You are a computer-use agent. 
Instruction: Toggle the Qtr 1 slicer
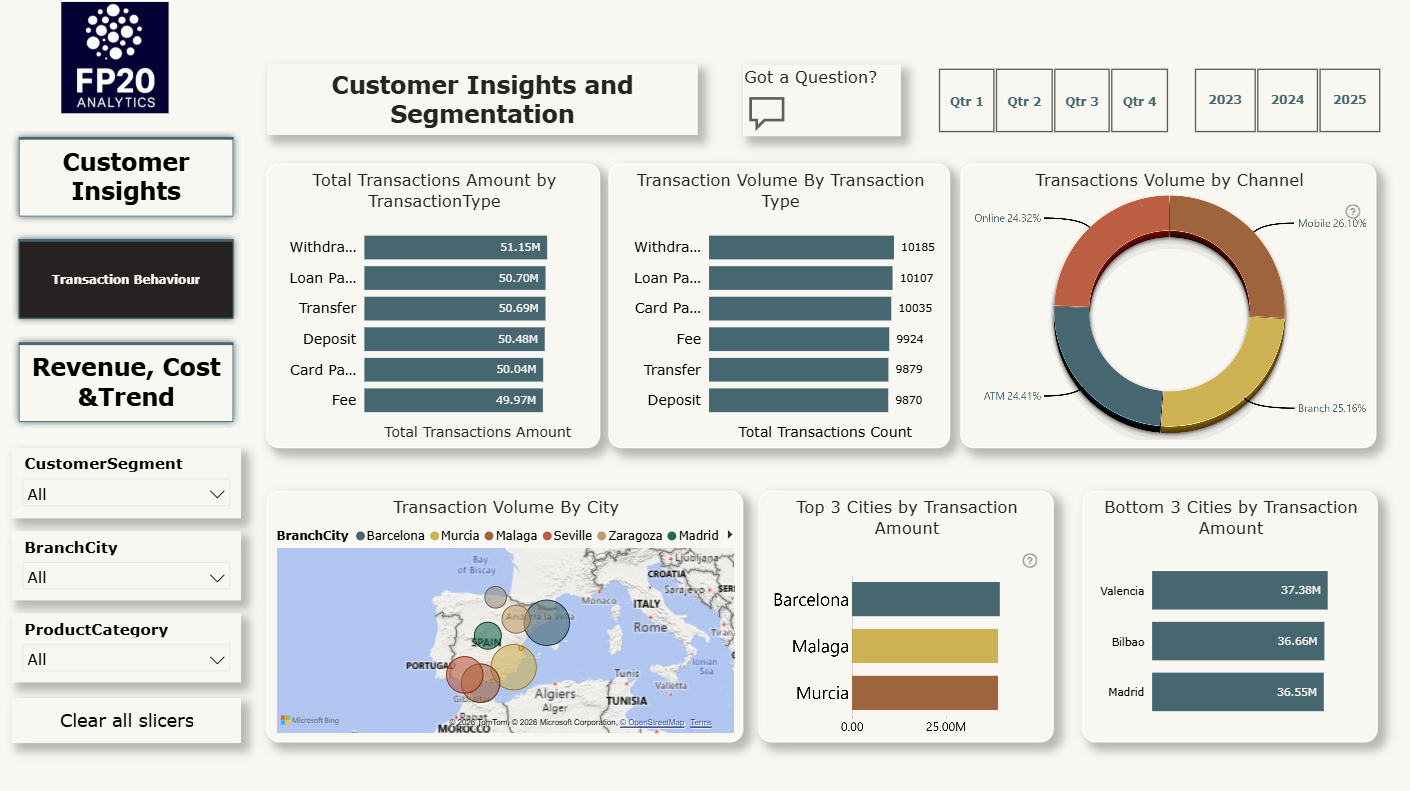(967, 101)
